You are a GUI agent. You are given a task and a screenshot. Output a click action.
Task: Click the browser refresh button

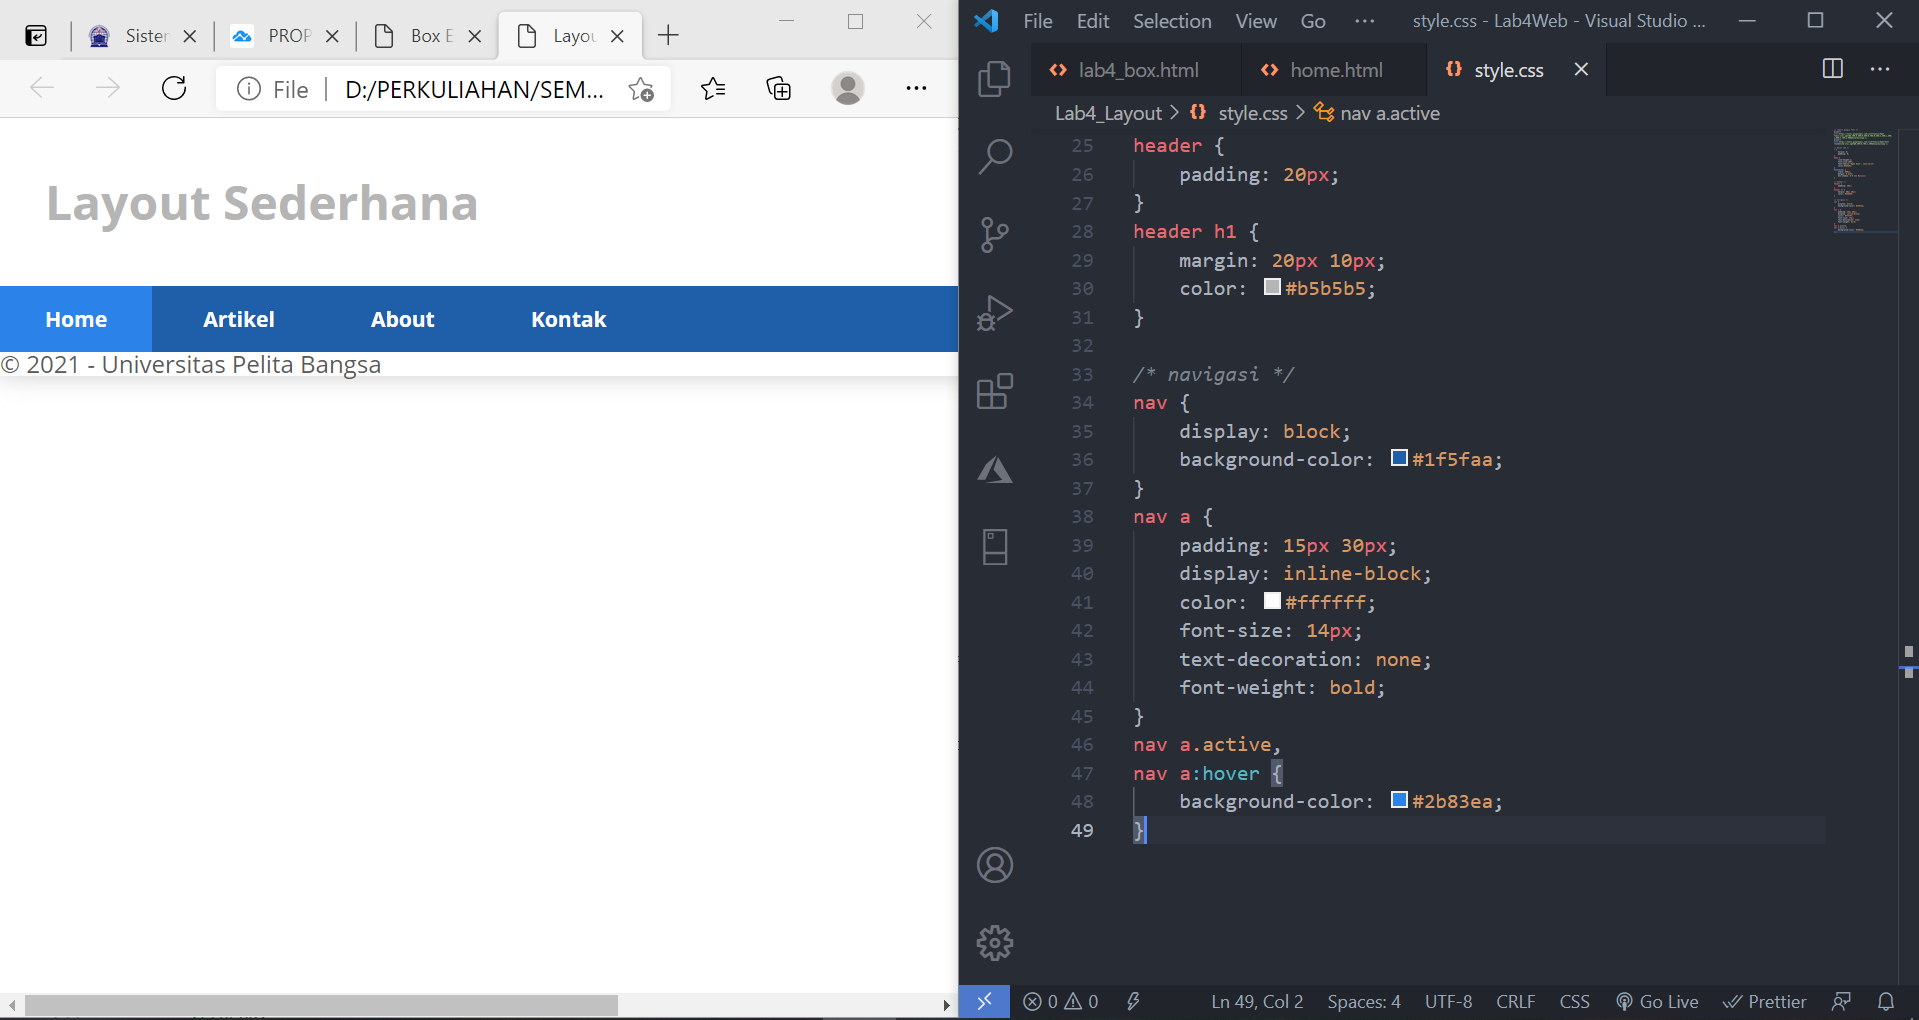(x=174, y=89)
